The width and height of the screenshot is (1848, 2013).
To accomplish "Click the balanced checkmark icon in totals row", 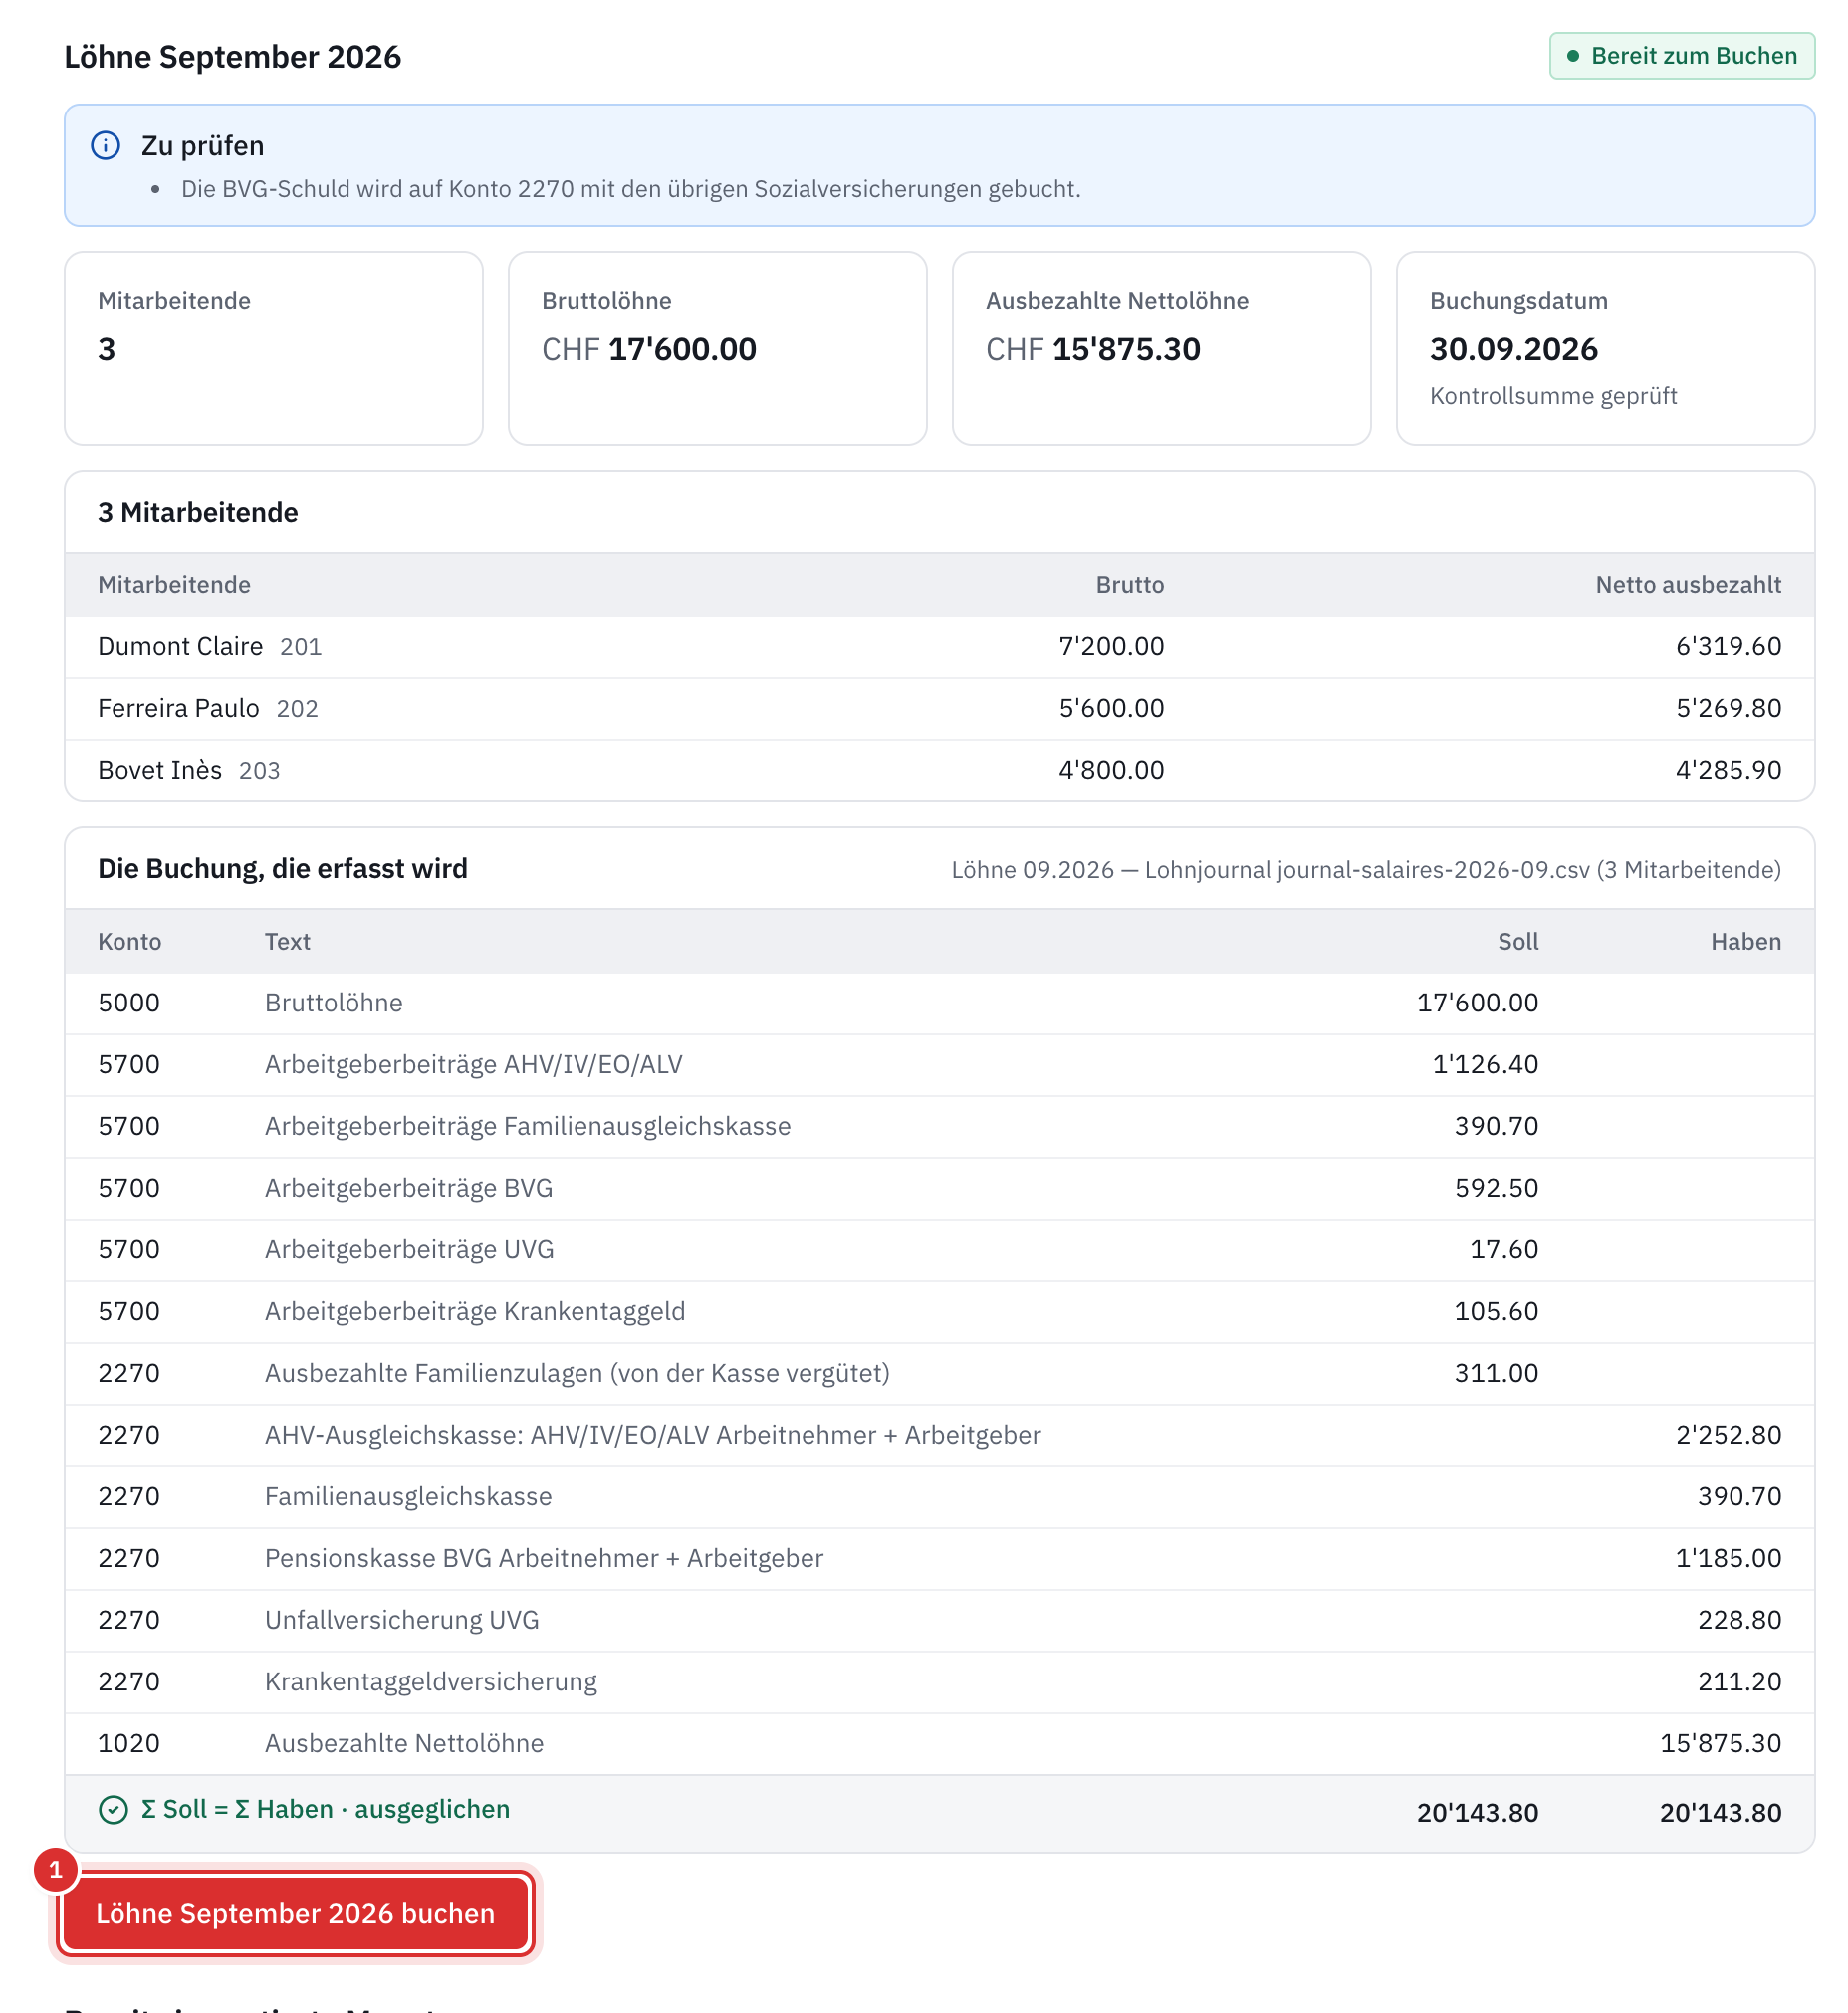I will [x=113, y=1810].
